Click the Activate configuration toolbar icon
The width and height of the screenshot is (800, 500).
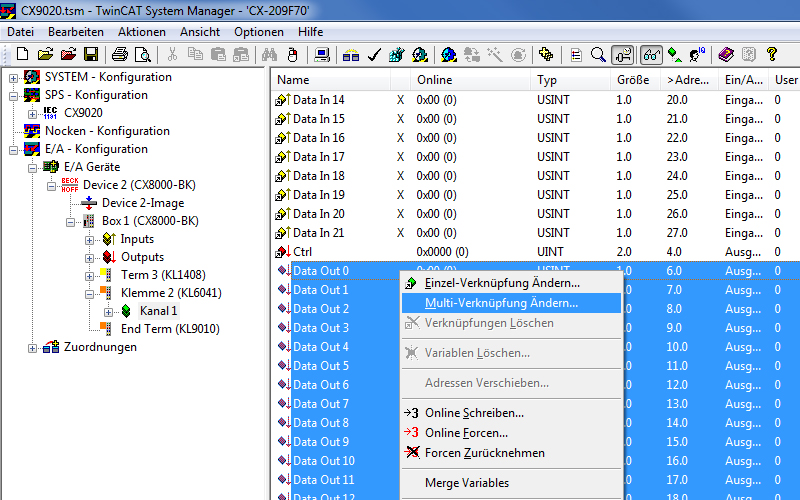(396, 54)
